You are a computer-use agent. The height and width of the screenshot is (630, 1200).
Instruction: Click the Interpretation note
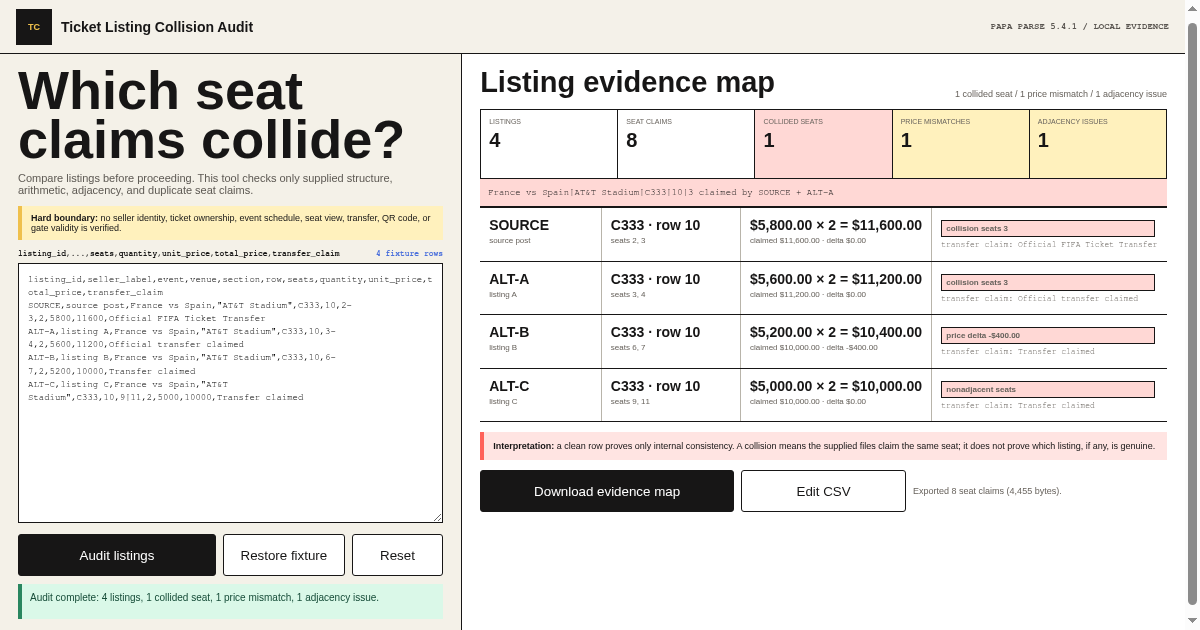[823, 446]
